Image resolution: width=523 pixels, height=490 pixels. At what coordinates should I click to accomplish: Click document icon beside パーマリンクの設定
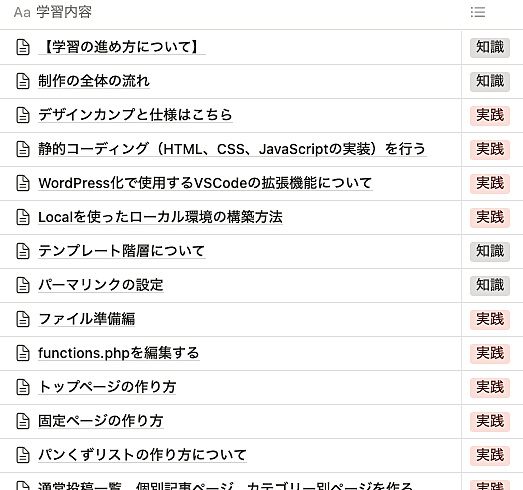pyautogui.click(x=23, y=285)
